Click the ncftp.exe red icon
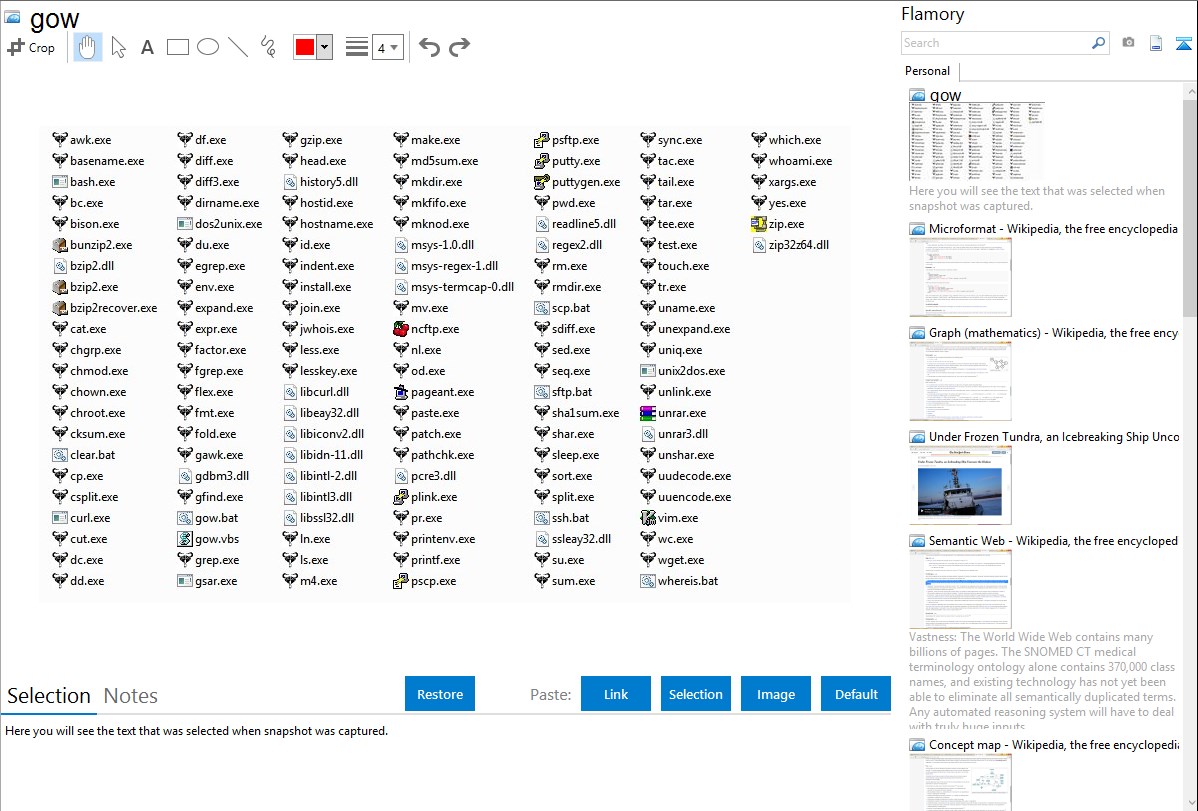 [x=401, y=329]
